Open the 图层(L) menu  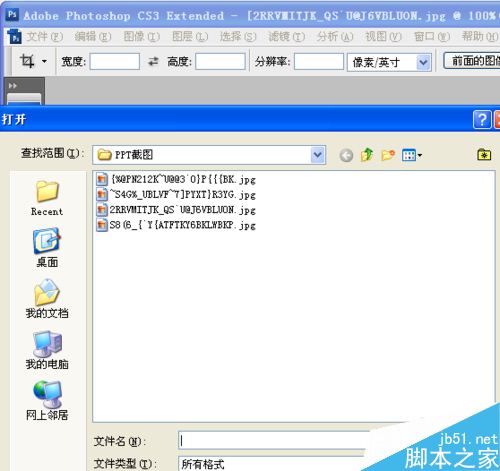[x=190, y=36]
